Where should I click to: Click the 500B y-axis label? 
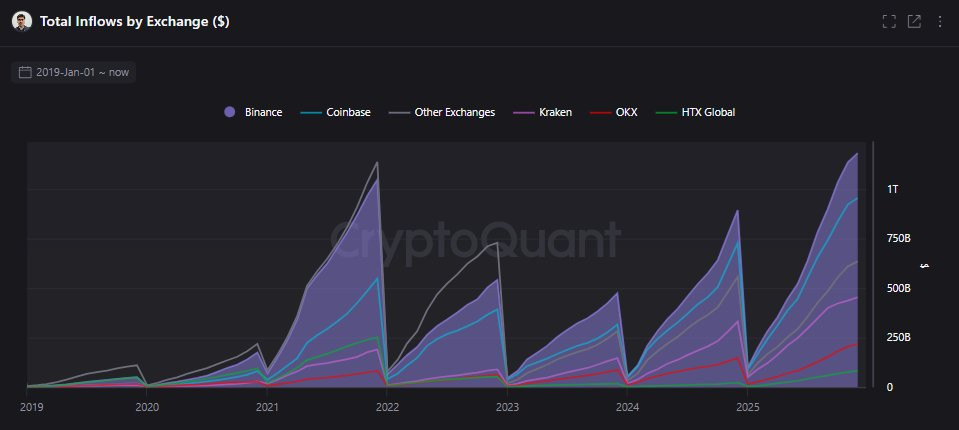point(898,288)
